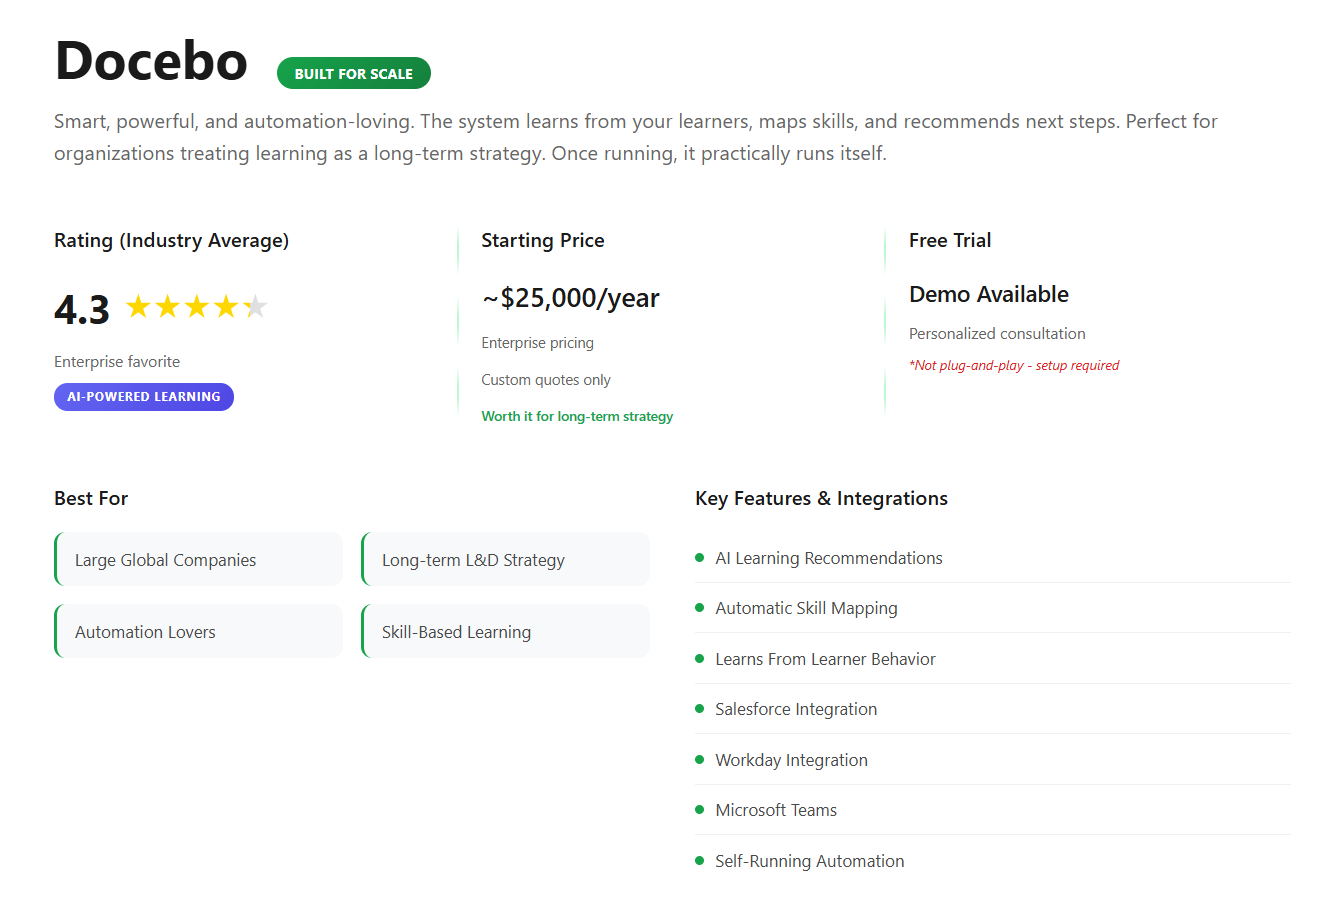1343x905 pixels.
Task: Click the Personalized consultation text
Action: coord(997,334)
